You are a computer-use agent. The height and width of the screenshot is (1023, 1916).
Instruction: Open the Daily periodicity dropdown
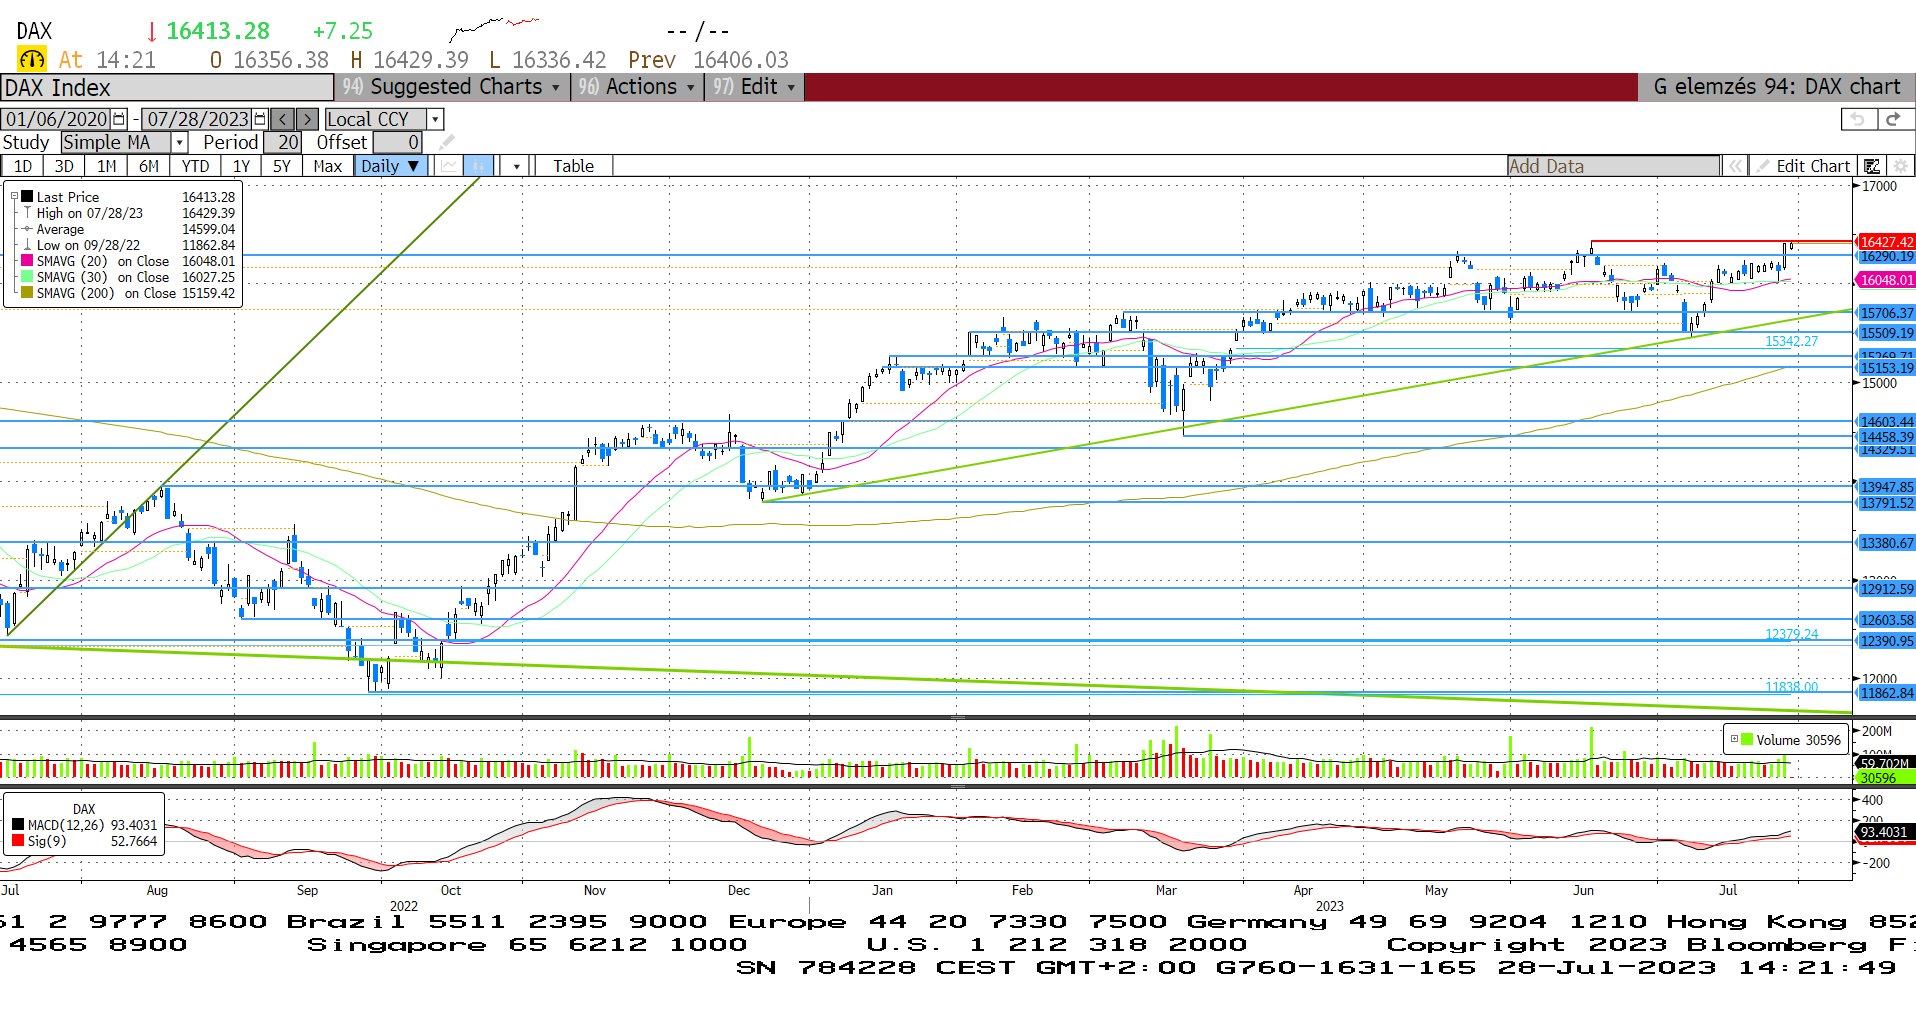[391, 166]
